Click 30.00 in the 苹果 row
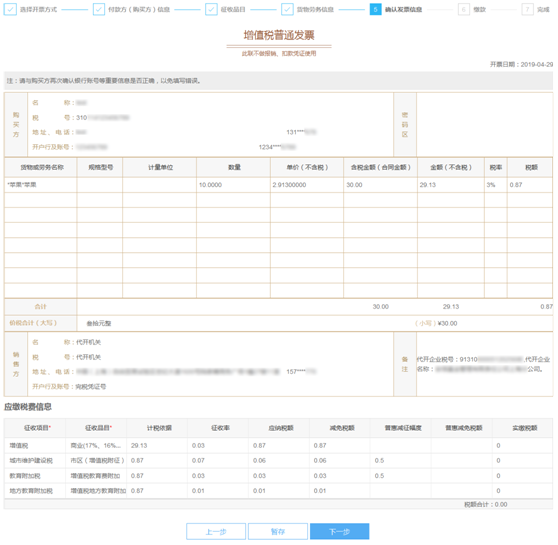This screenshot has height=545, width=558. 354,185
